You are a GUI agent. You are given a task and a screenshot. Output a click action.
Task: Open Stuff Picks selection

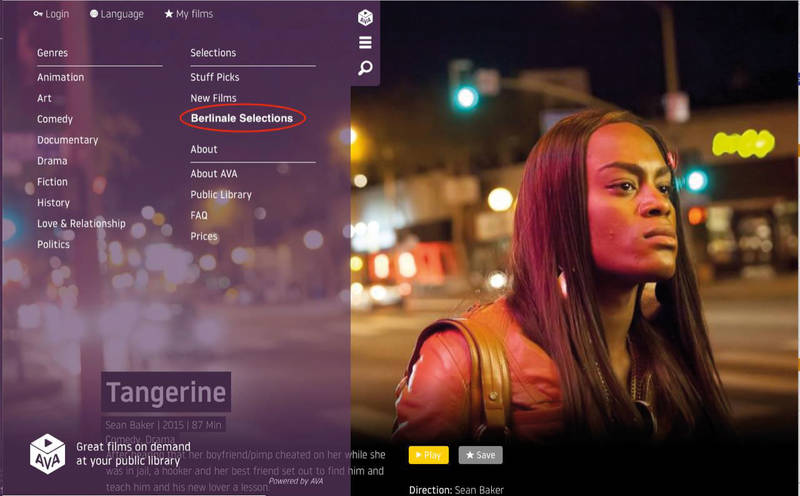click(215, 78)
